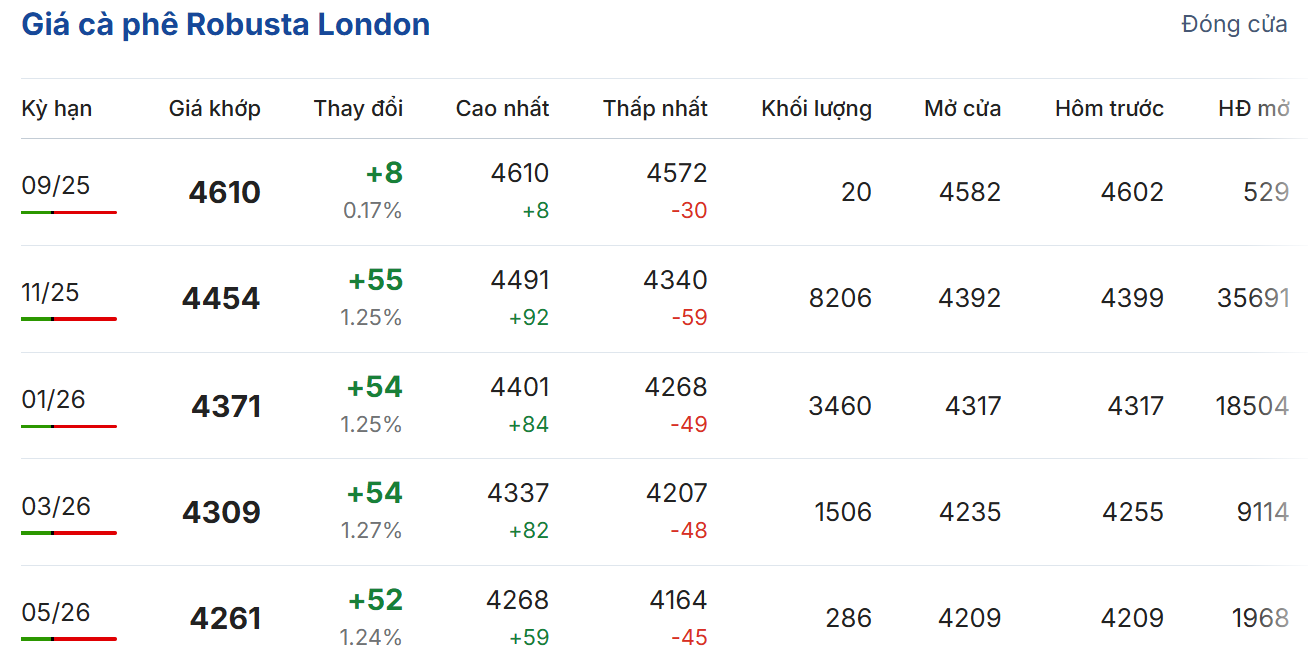Click the 'Đóng cửa' market status label
This screenshot has width=1308, height=670.
tap(1234, 24)
